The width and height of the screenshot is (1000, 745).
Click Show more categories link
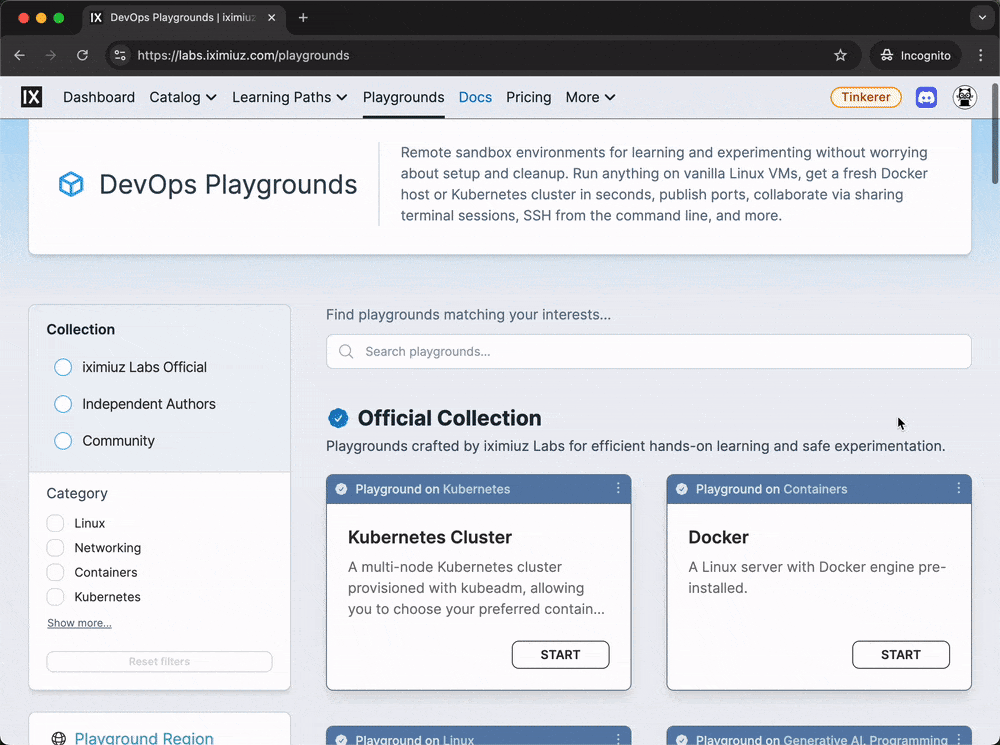tap(79, 623)
